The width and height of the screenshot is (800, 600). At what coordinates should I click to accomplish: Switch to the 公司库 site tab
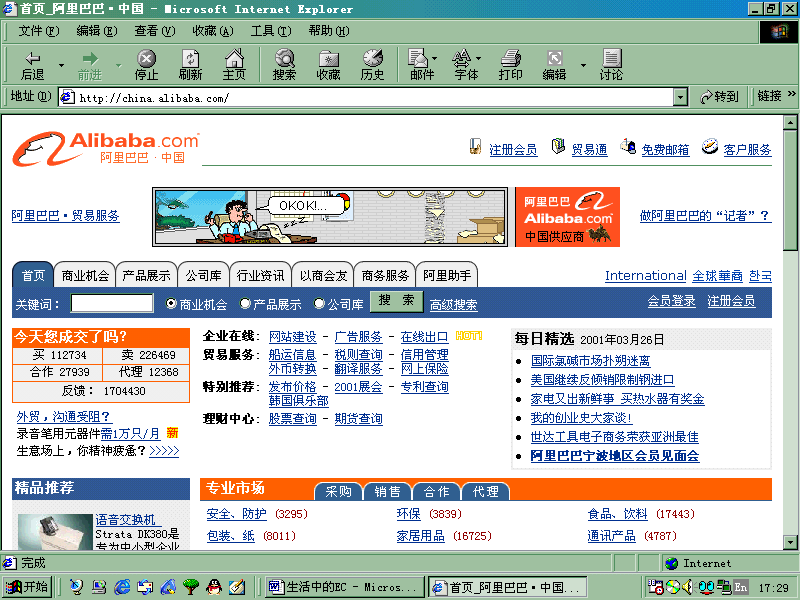tap(203, 276)
